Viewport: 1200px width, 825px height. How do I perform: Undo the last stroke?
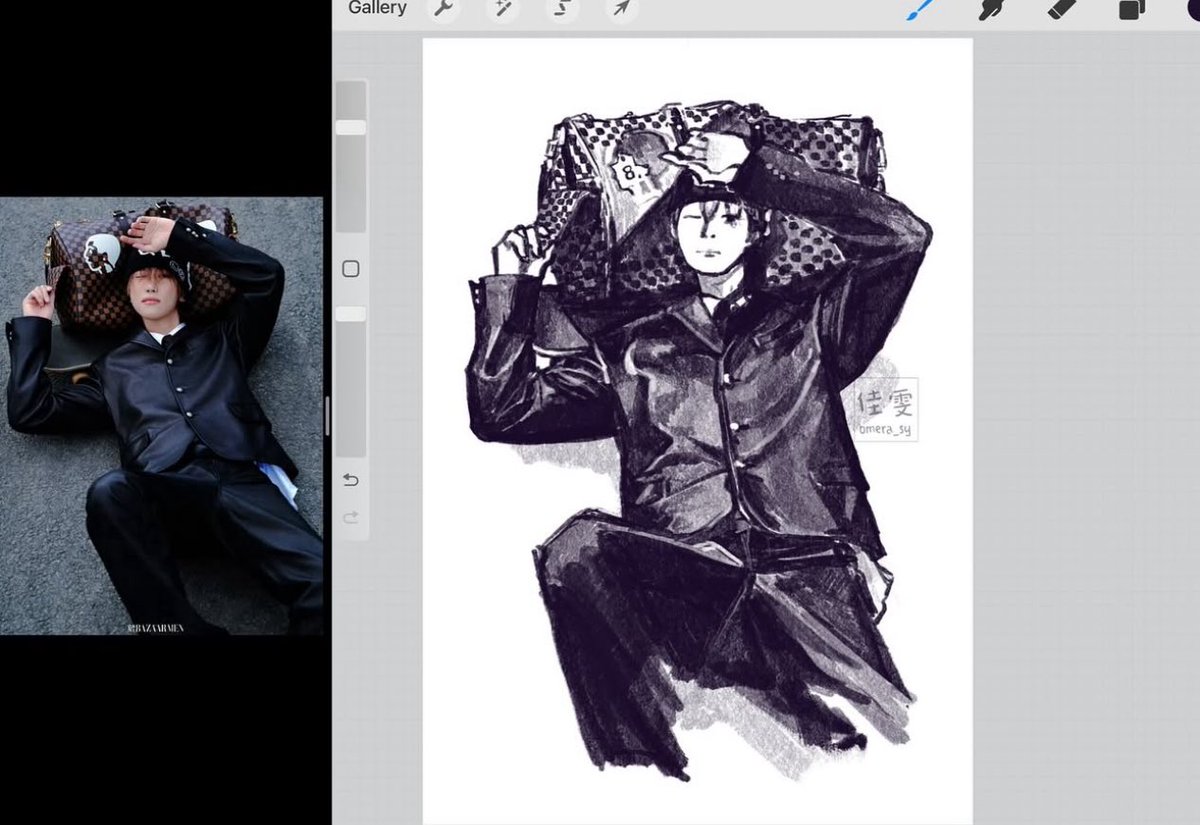pyautogui.click(x=350, y=480)
